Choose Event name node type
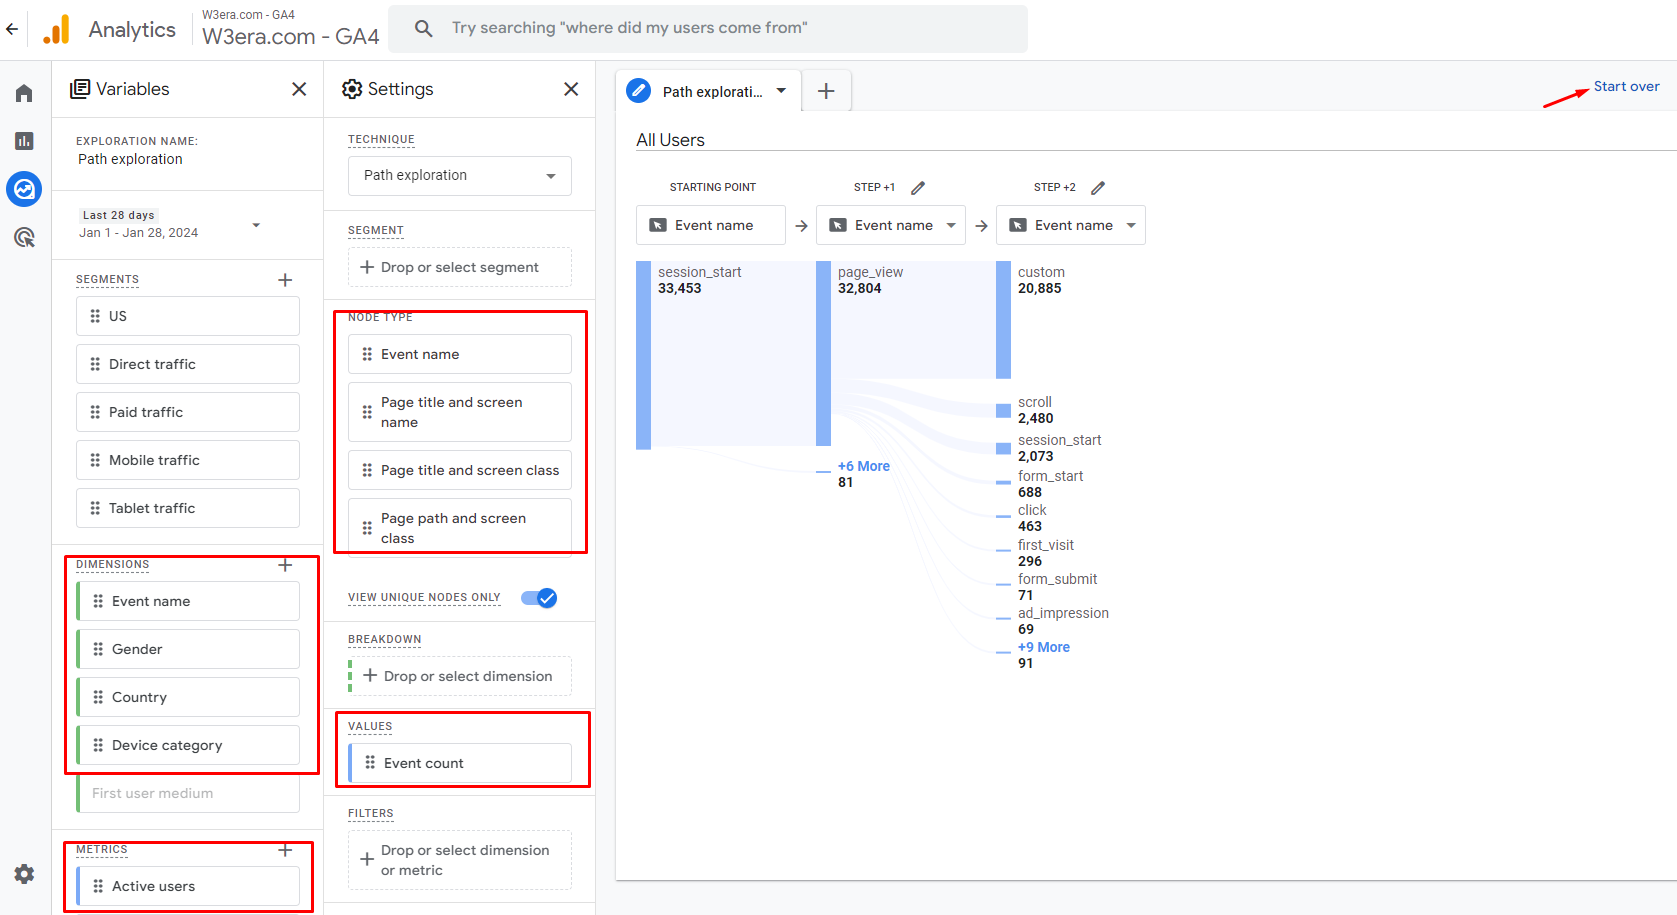The width and height of the screenshot is (1677, 915). (x=460, y=354)
